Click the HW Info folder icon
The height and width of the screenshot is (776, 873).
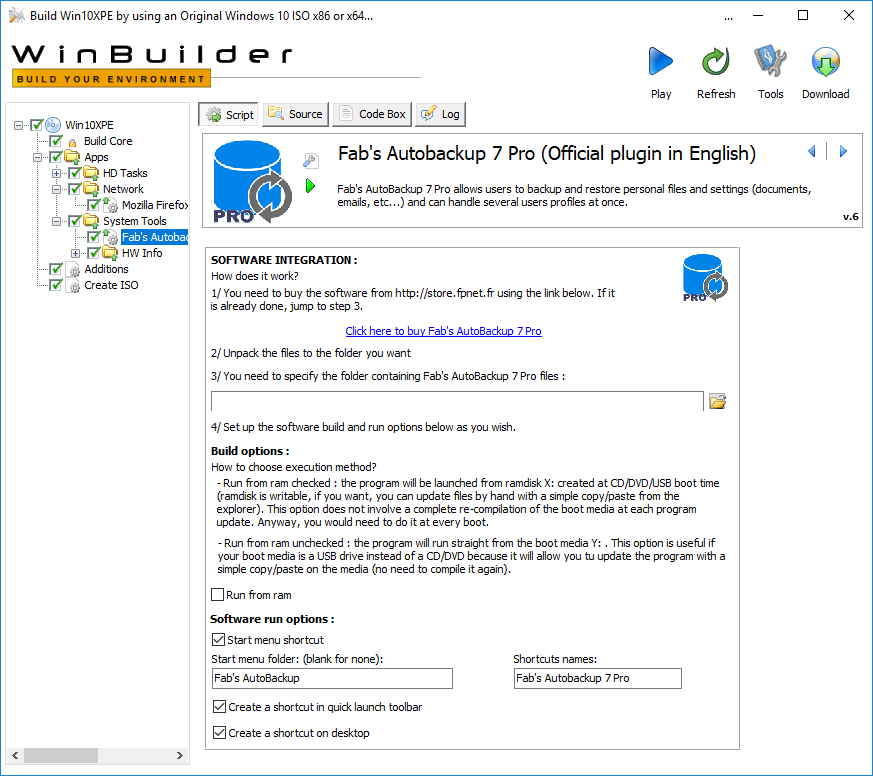tap(110, 253)
